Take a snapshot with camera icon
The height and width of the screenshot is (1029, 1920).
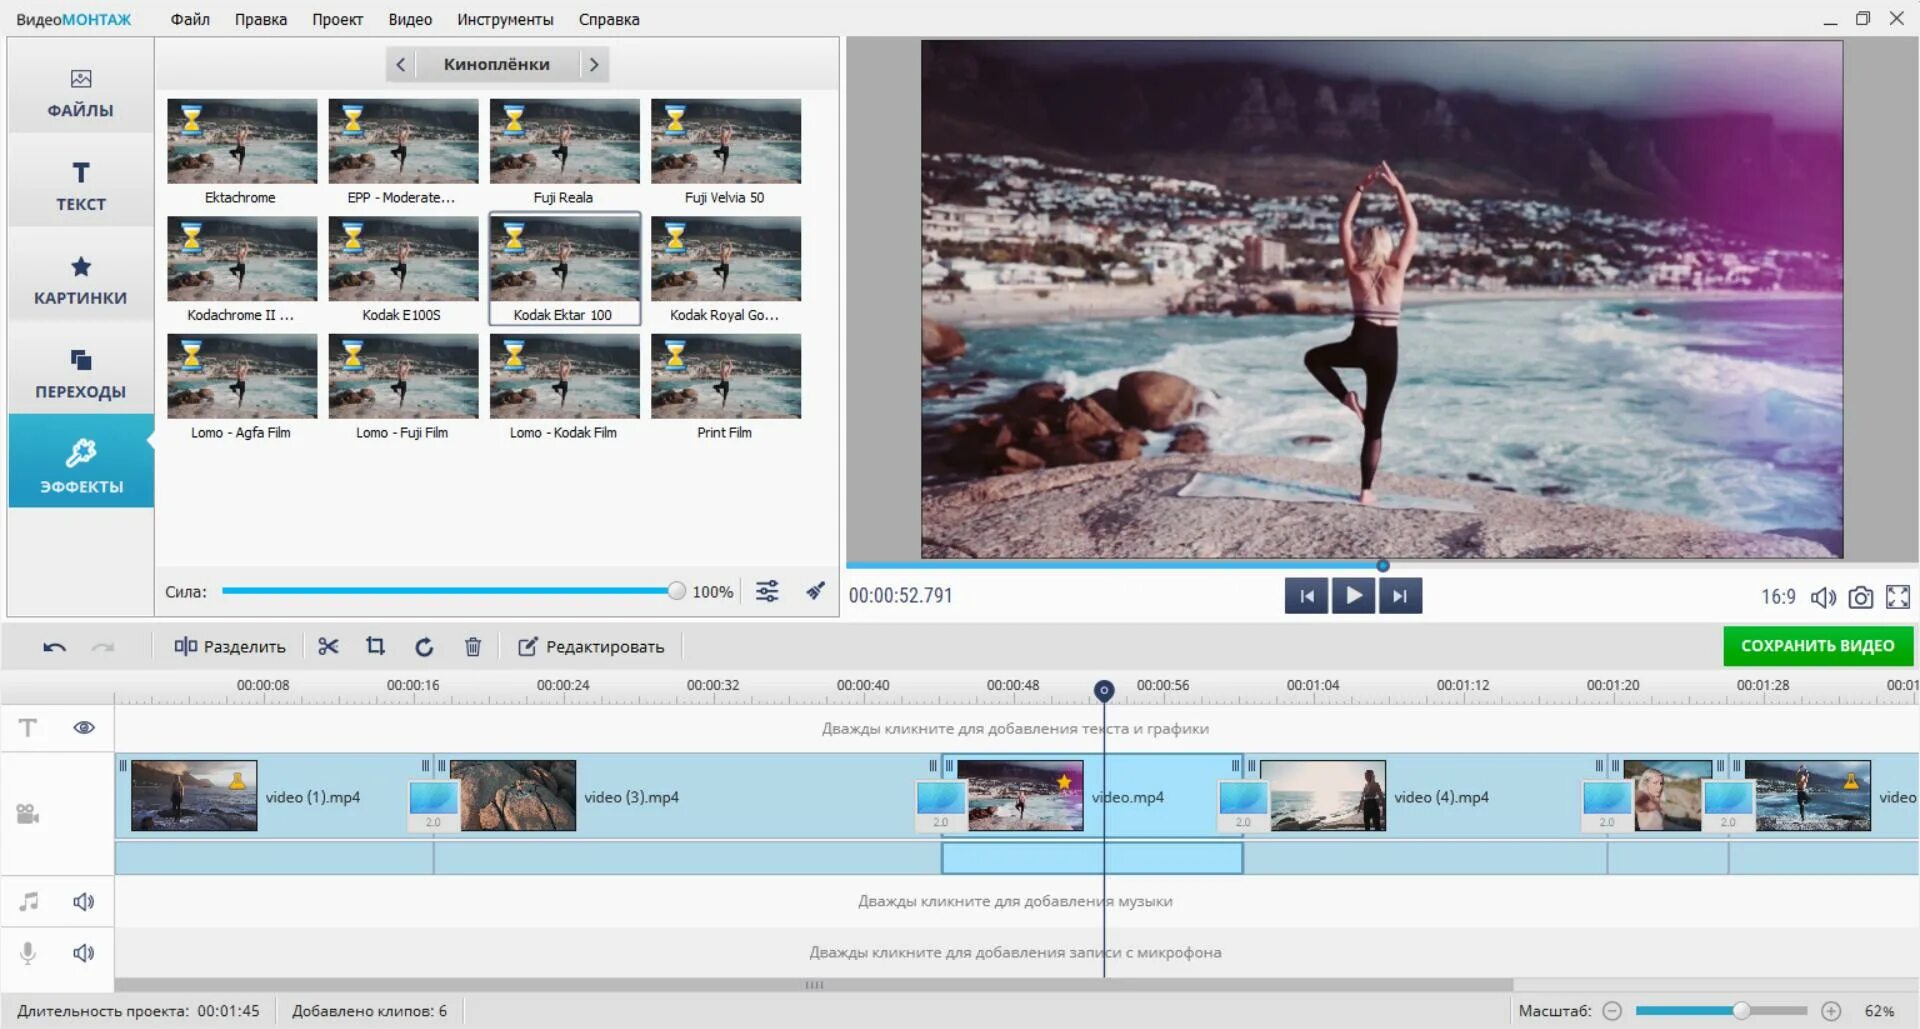tap(1861, 597)
